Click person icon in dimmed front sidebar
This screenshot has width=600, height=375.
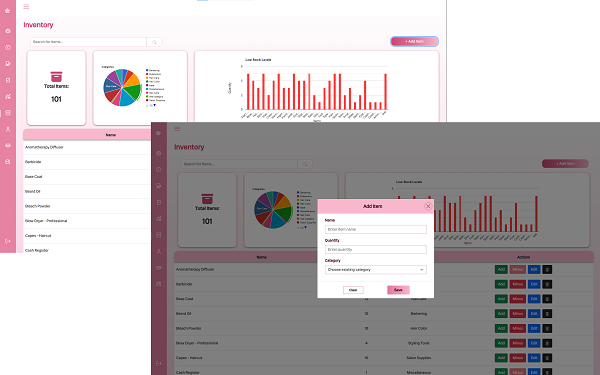(158, 251)
